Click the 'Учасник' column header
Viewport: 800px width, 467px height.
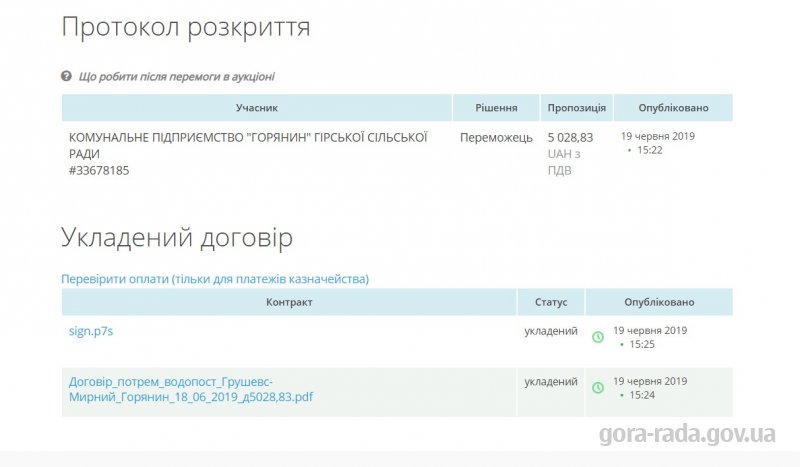click(x=257, y=108)
